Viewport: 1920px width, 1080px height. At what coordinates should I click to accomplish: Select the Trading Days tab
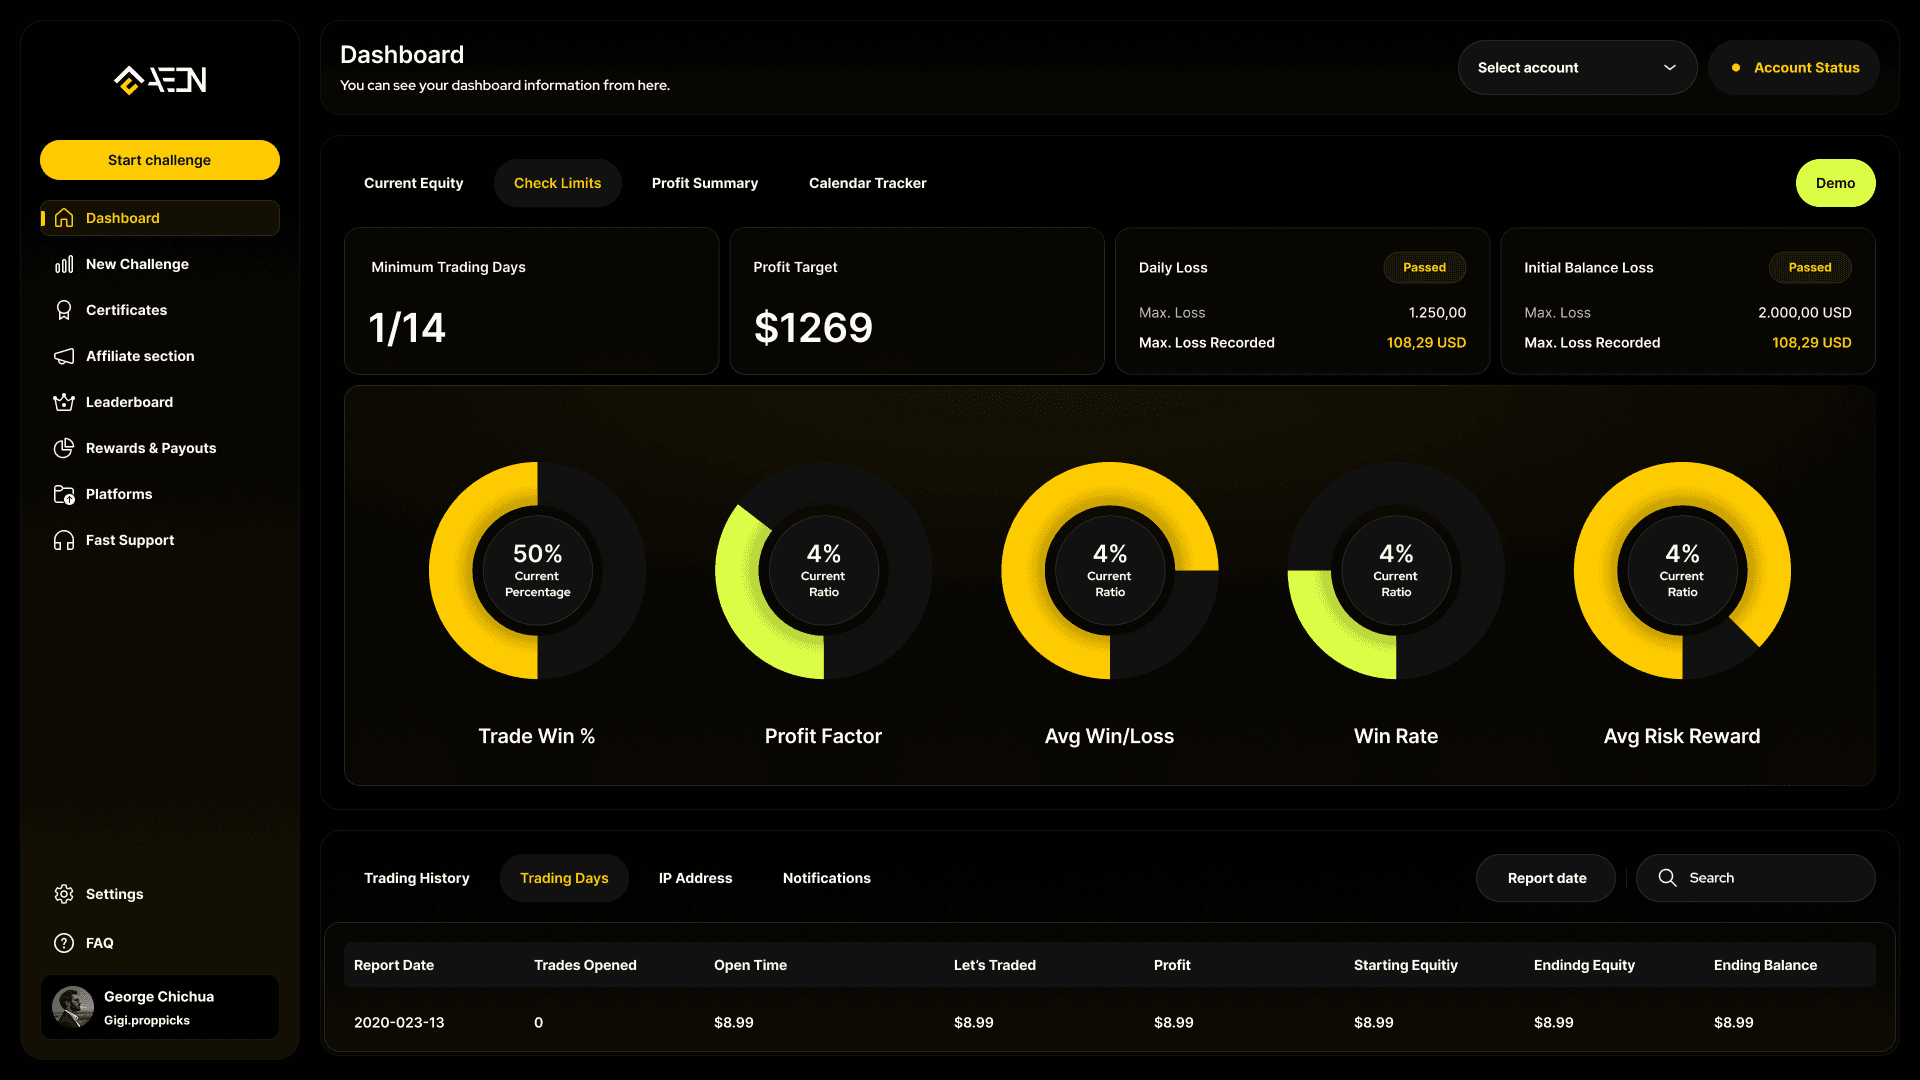564,878
